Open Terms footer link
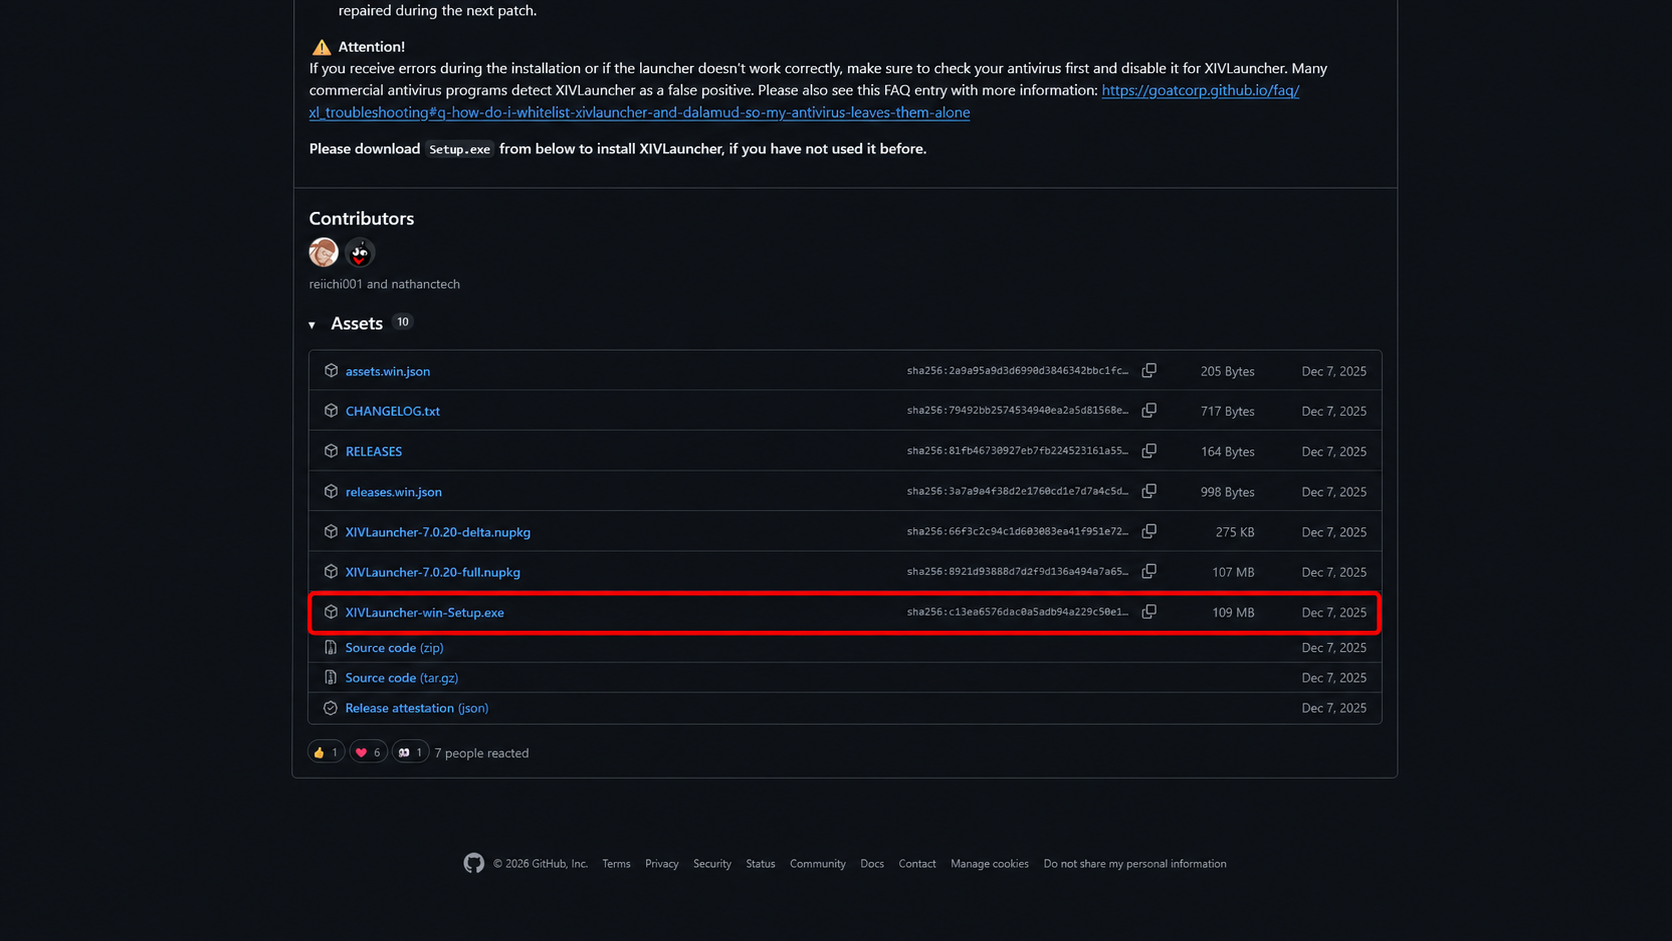 (616, 863)
